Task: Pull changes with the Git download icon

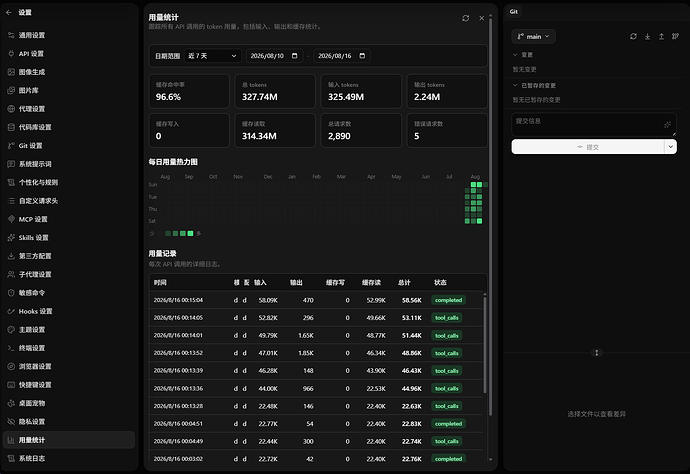Action: pos(647,37)
